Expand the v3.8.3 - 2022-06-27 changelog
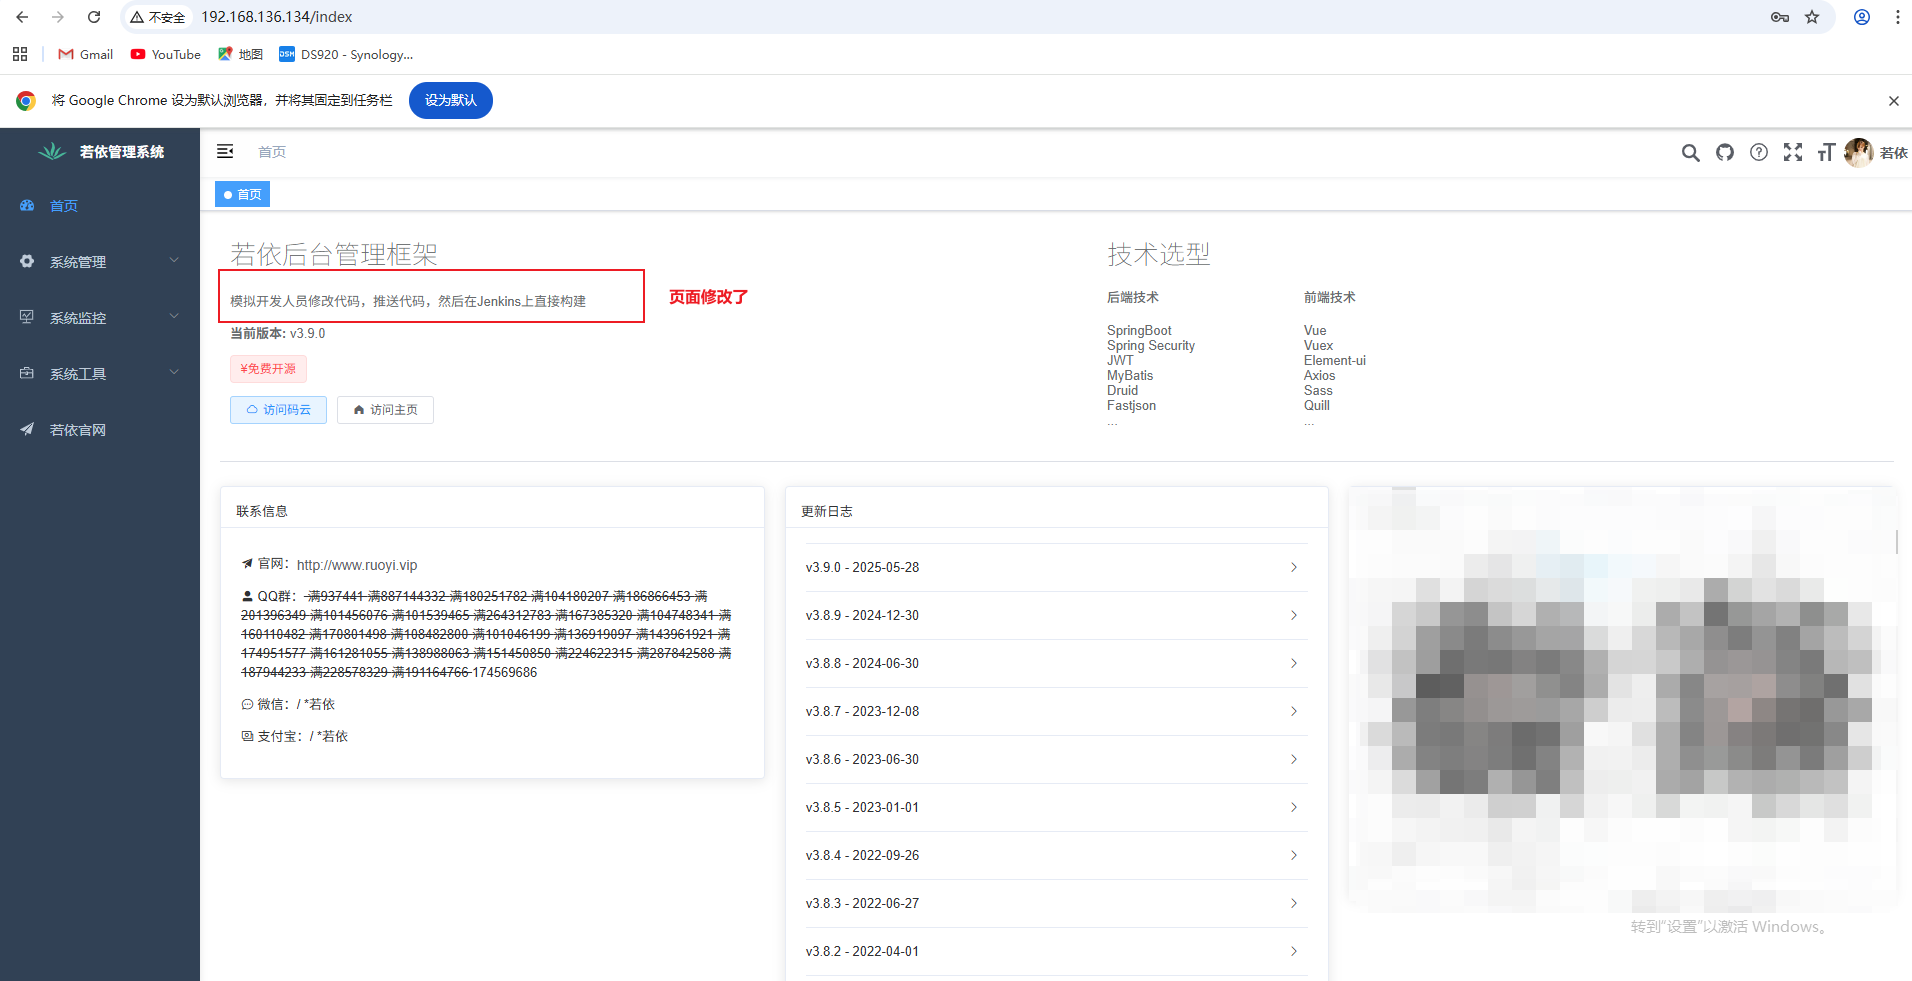Viewport: 1912px width, 981px height. [1056, 903]
